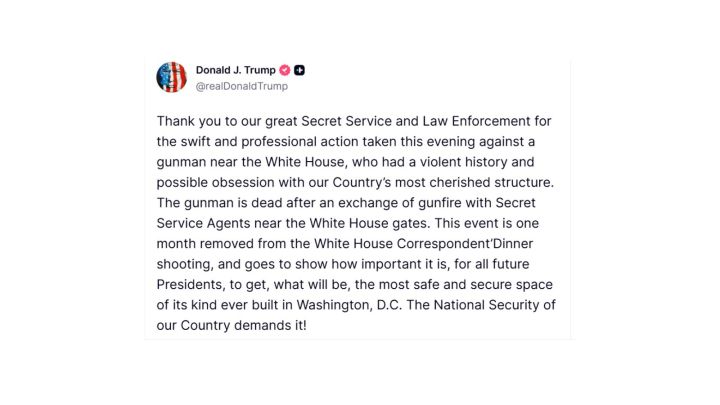Click the closing text "Country demands it!"
The width and height of the screenshot is (720, 405).
243,326
